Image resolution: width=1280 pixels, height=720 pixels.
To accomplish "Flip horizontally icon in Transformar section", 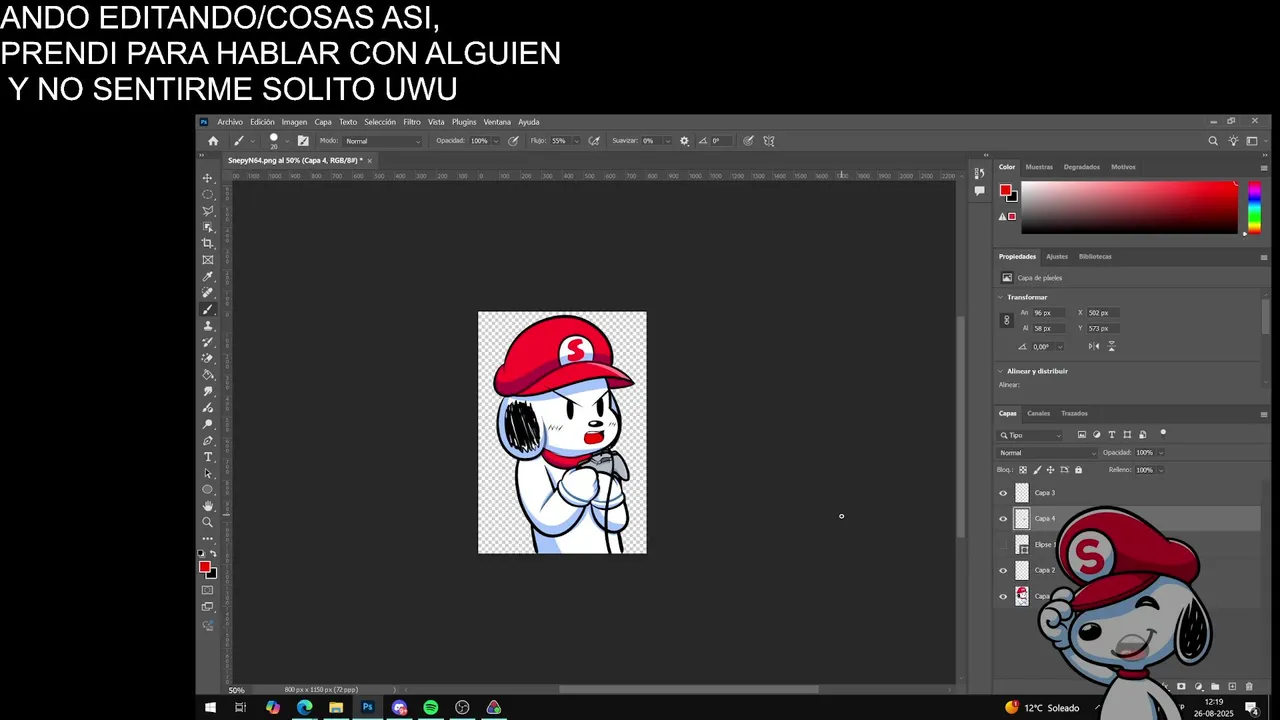I will pyautogui.click(x=1094, y=346).
